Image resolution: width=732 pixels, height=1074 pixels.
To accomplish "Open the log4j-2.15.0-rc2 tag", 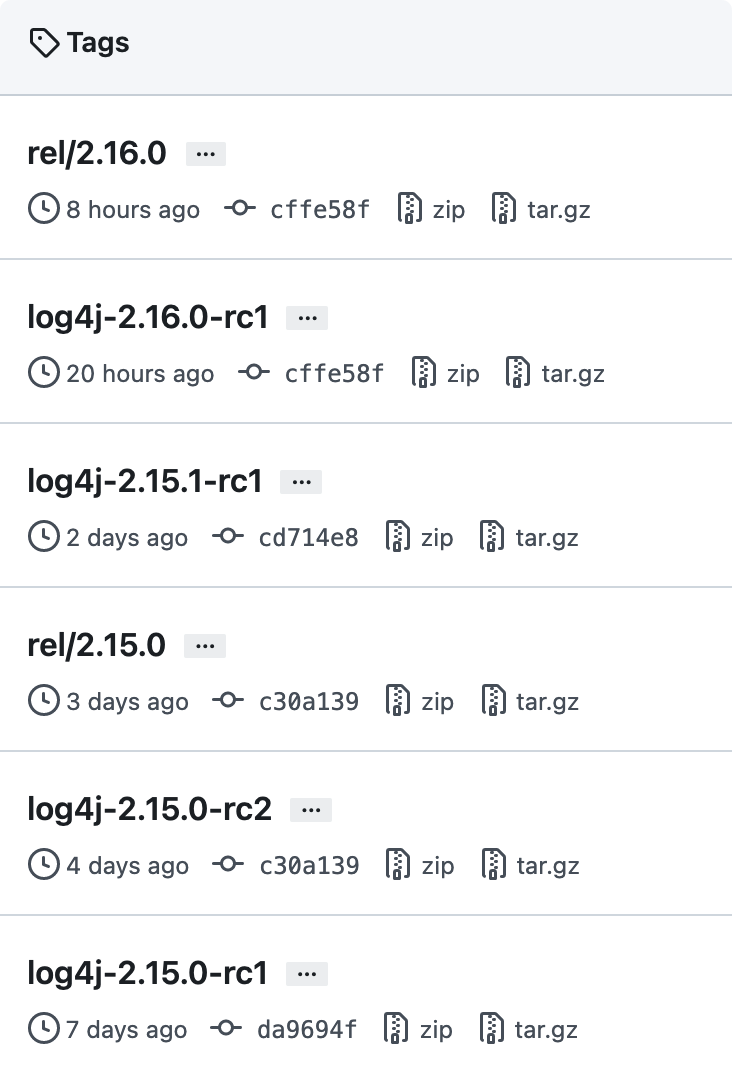I will click(150, 809).
